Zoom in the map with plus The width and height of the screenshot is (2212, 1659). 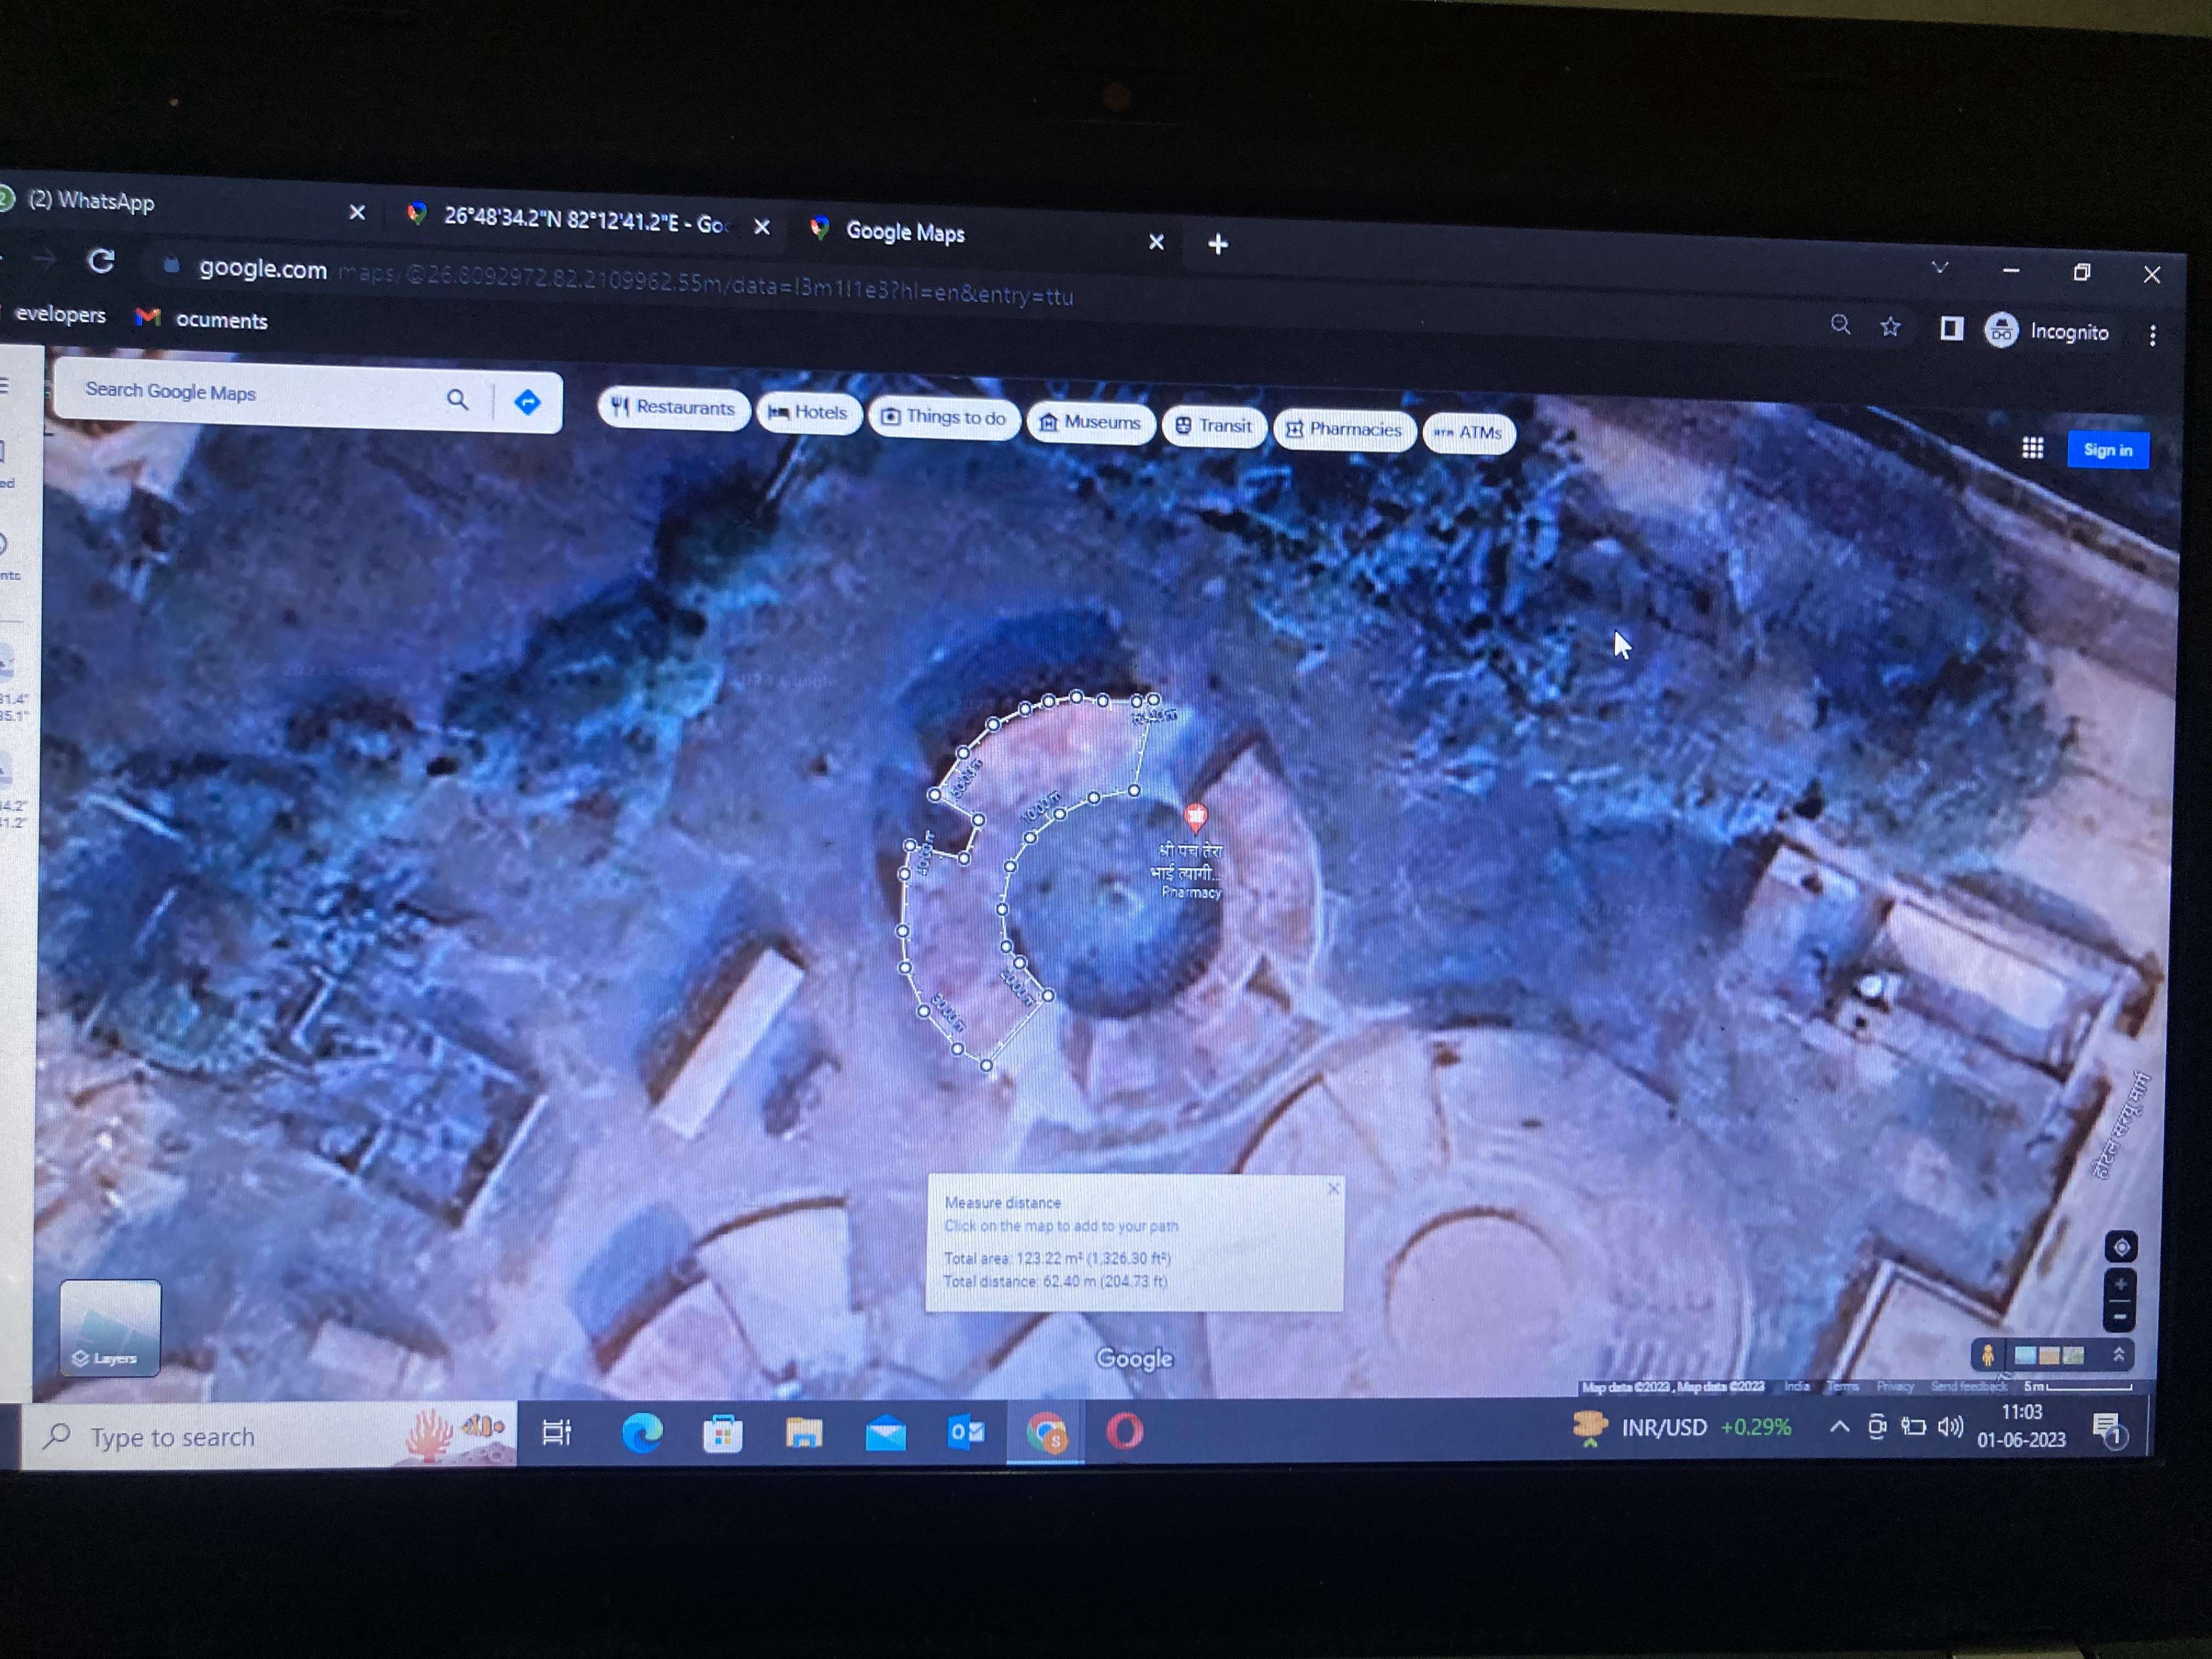[x=2120, y=1284]
